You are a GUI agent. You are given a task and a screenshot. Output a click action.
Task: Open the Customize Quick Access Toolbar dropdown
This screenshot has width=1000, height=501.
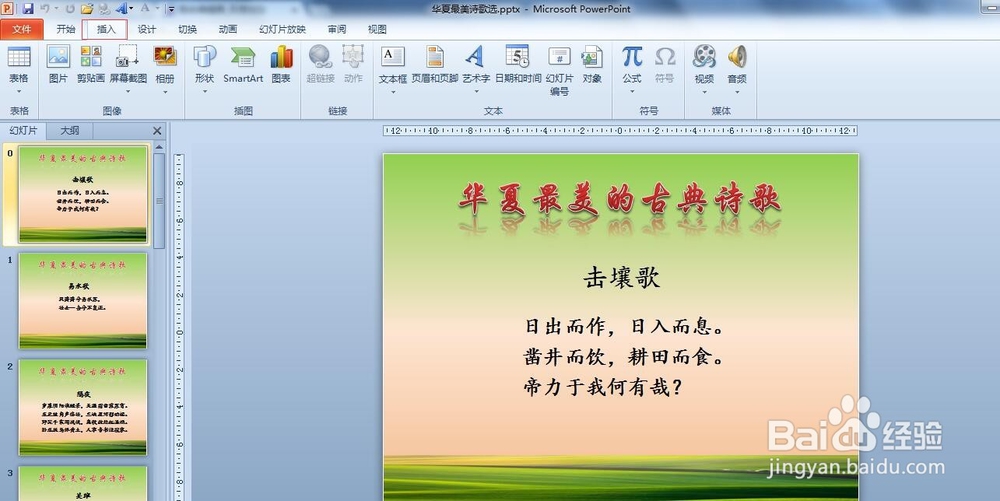pyautogui.click(x=172, y=10)
